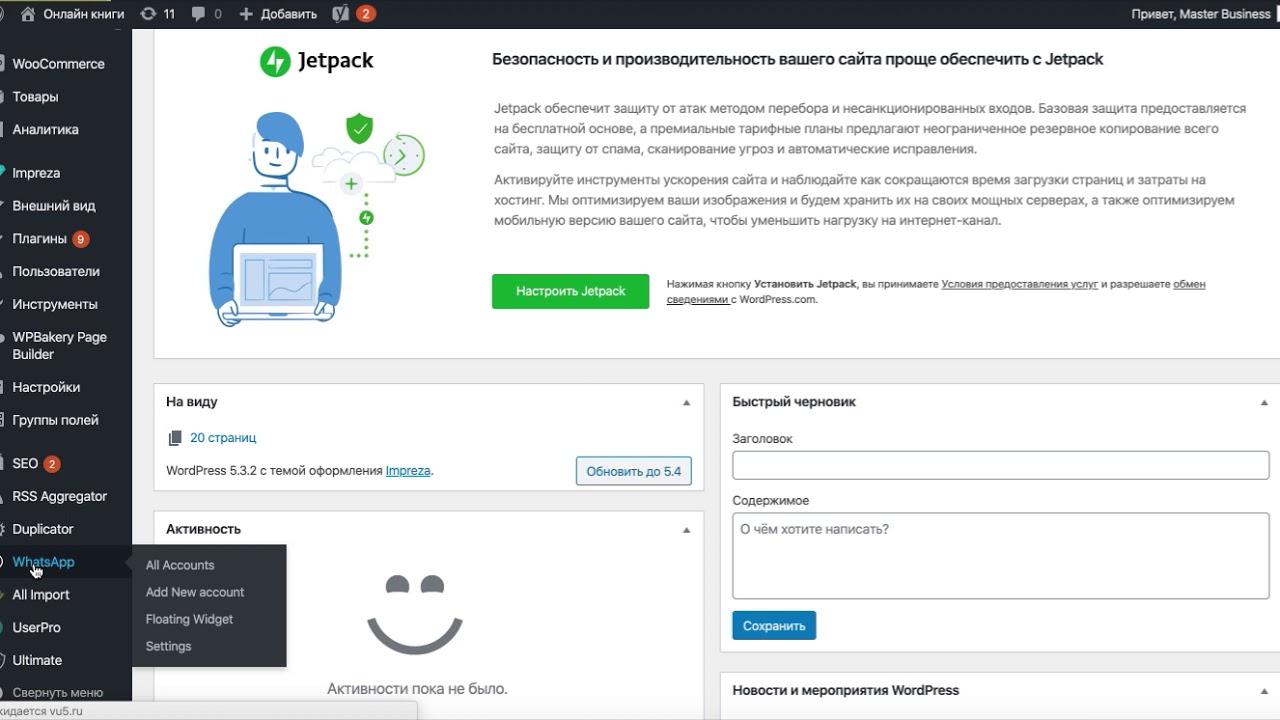Select All Accounts in WhatsApp submenu
Viewport: 1280px width, 720px height.
click(180, 566)
